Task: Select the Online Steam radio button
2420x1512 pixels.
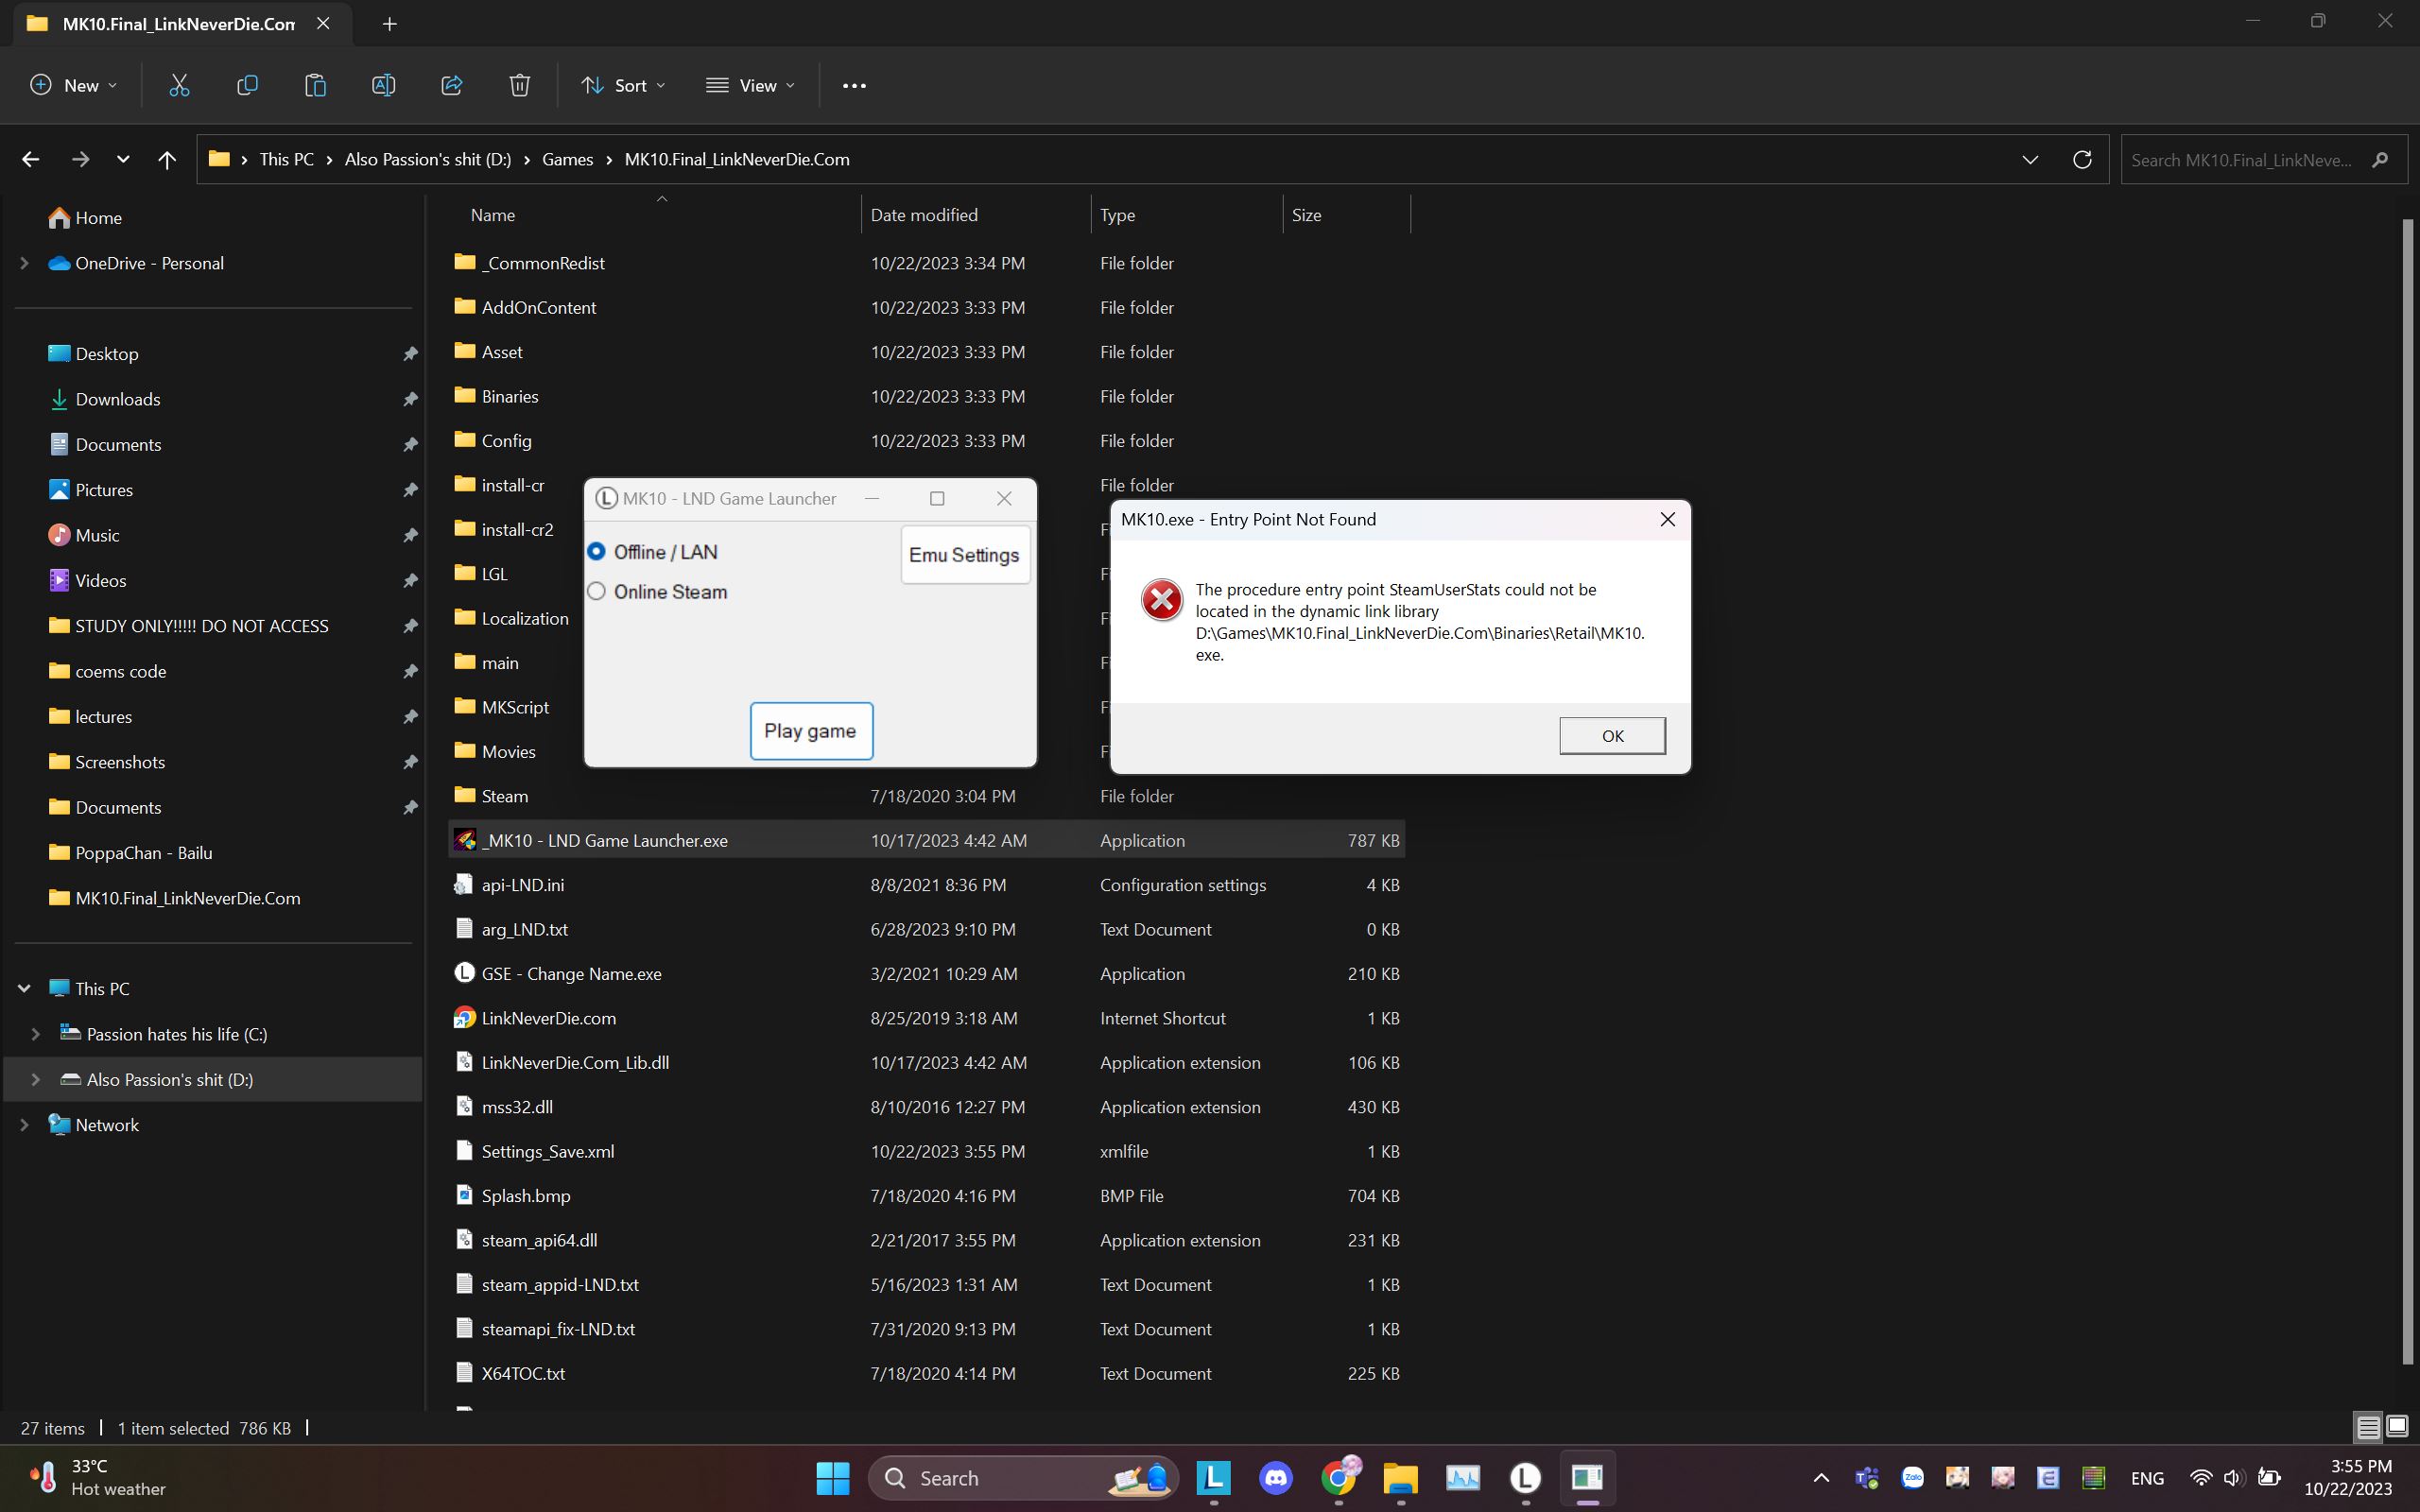Action: pos(597,591)
